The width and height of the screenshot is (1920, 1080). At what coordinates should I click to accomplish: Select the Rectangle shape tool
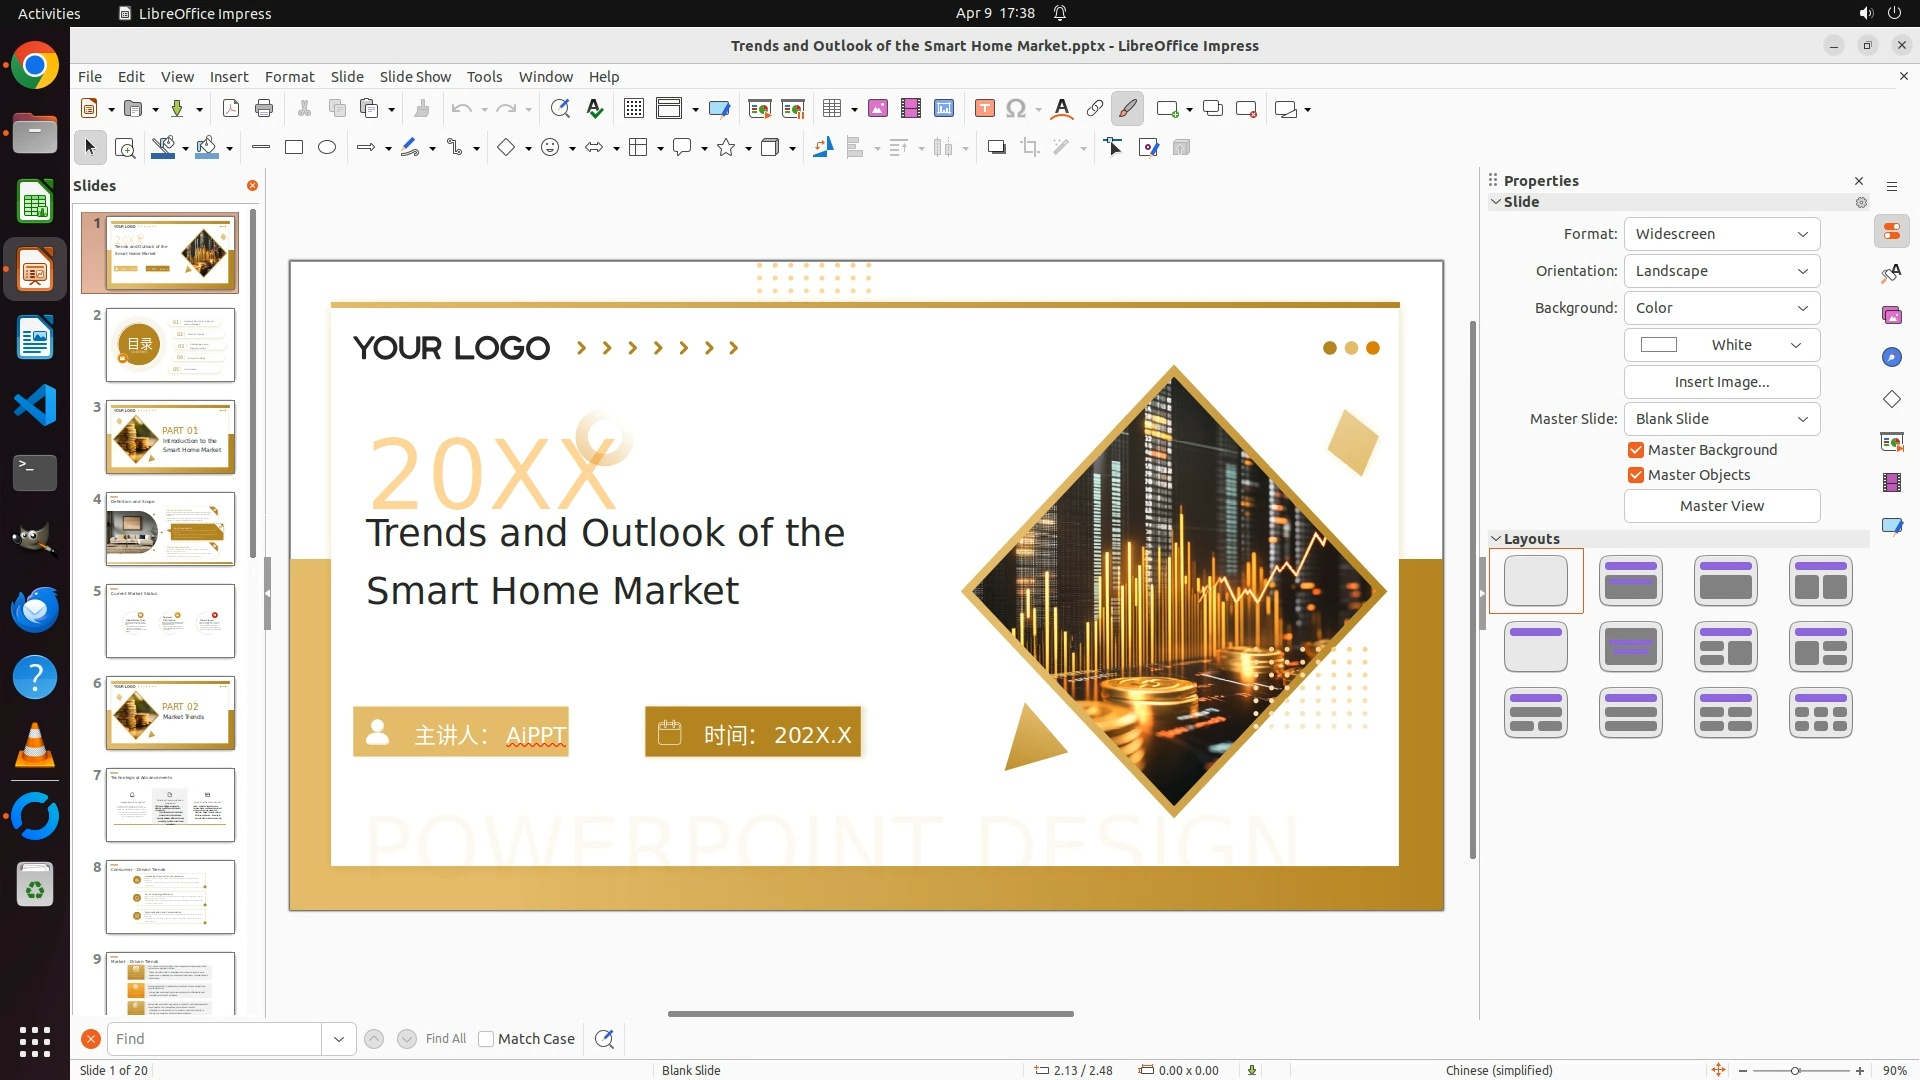[294, 147]
